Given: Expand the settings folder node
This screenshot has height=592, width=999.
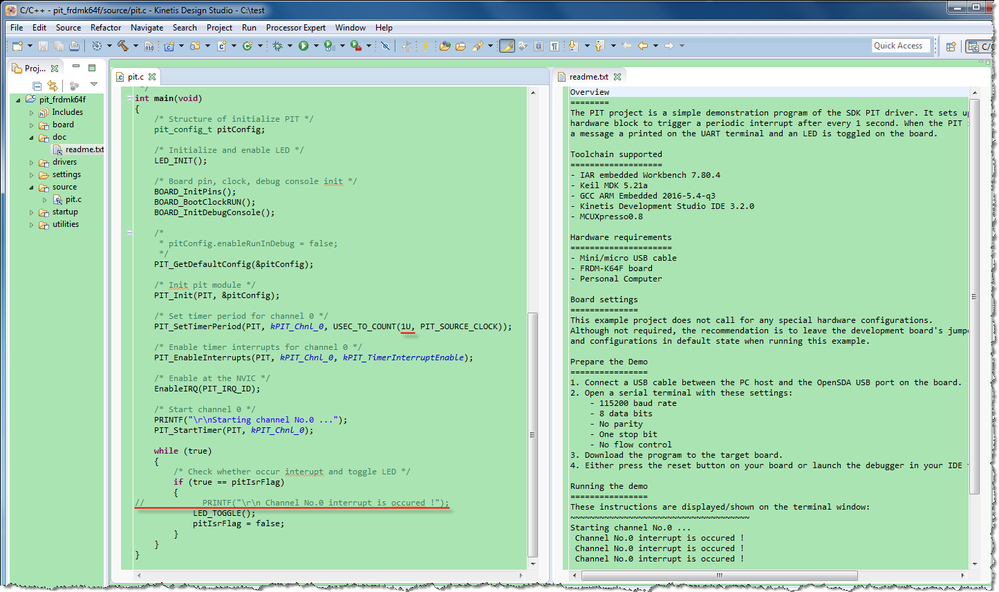Looking at the screenshot, I should click(x=31, y=175).
